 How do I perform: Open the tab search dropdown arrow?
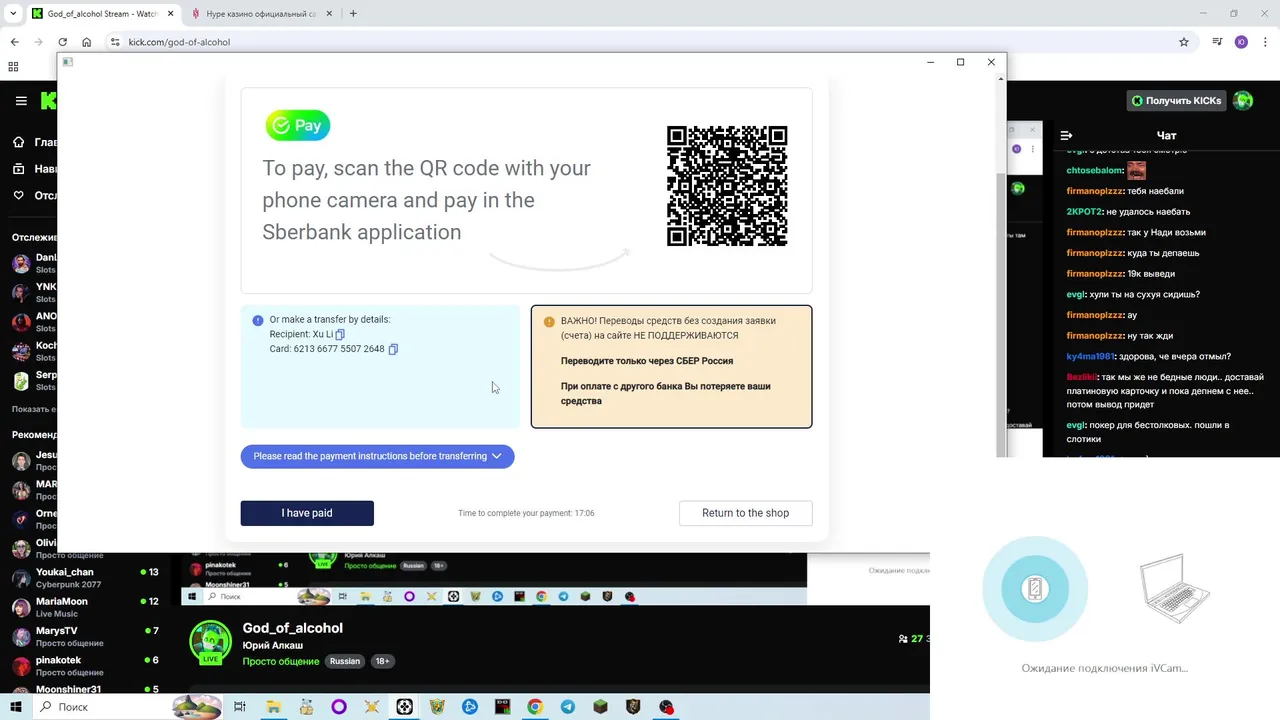click(13, 14)
